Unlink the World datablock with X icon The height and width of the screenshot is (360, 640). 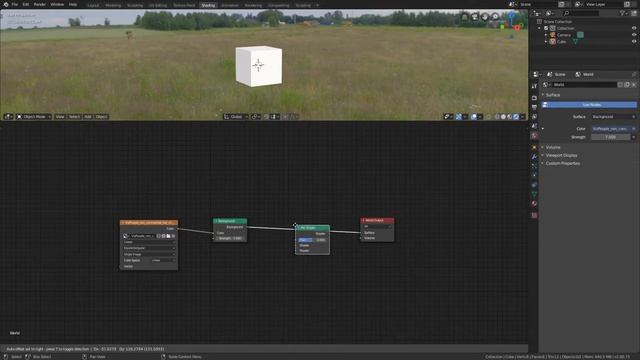633,85
